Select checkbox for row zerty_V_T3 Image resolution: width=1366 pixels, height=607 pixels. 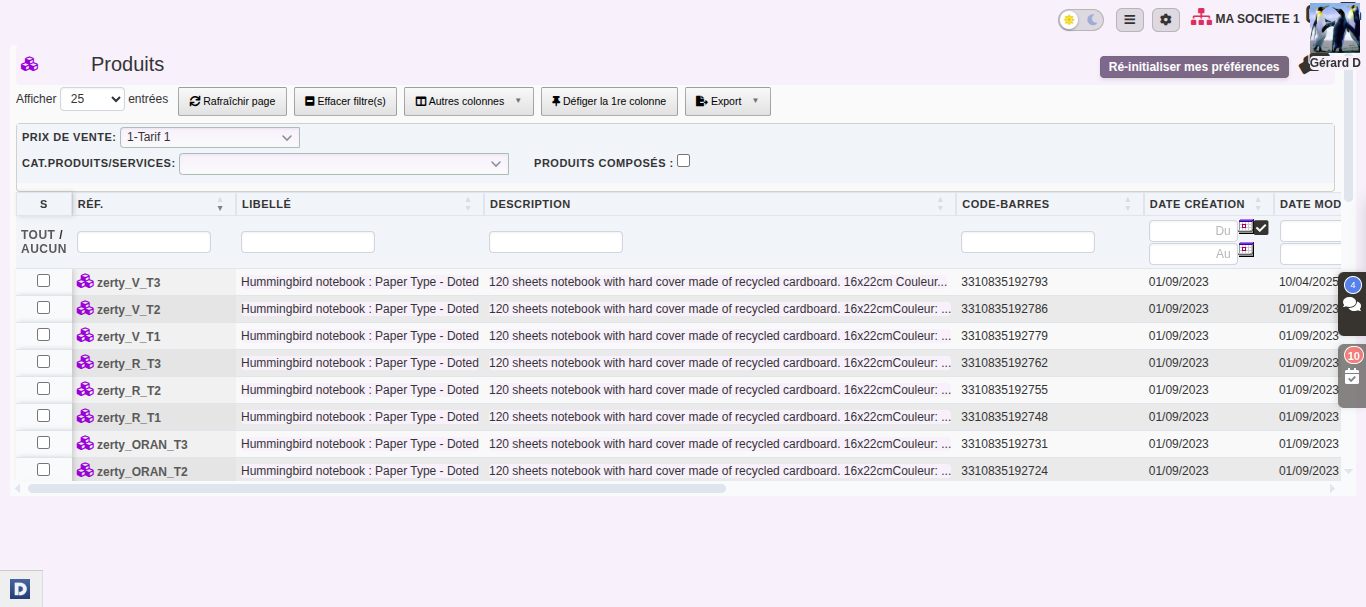[44, 281]
